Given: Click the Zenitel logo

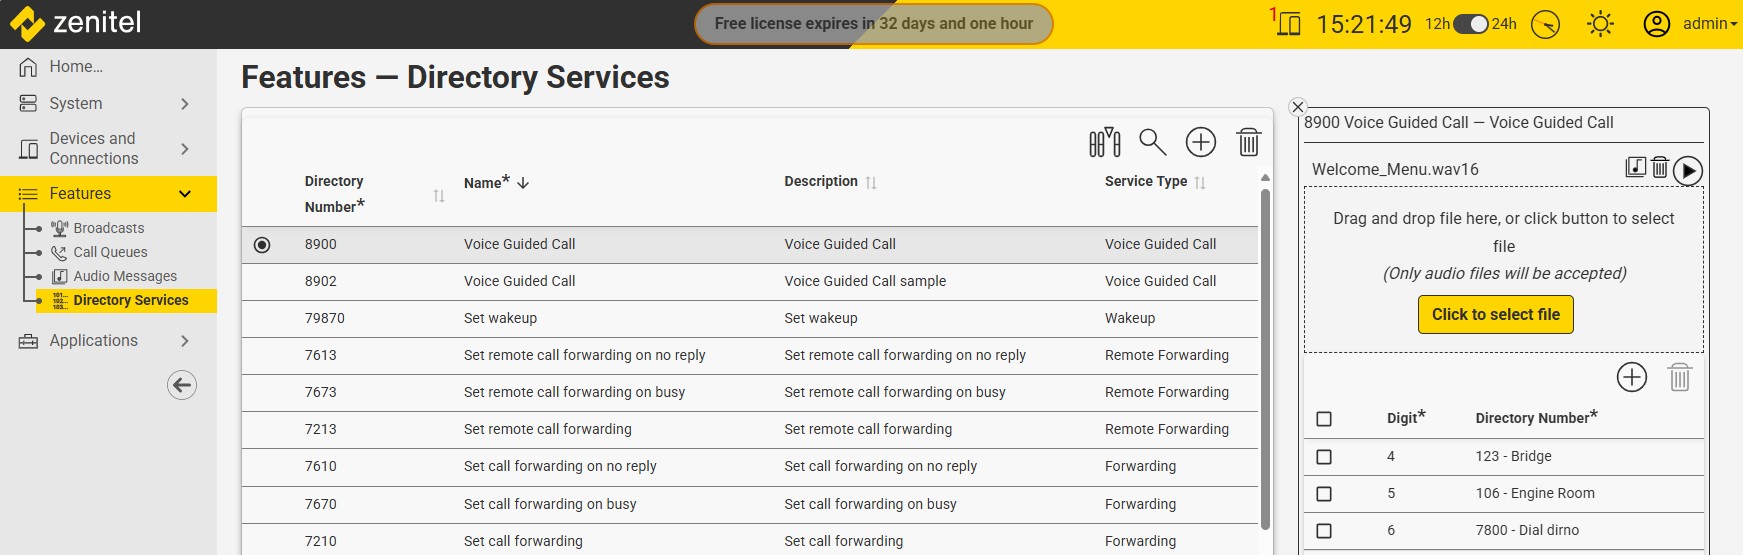Looking at the screenshot, I should click(x=76, y=23).
